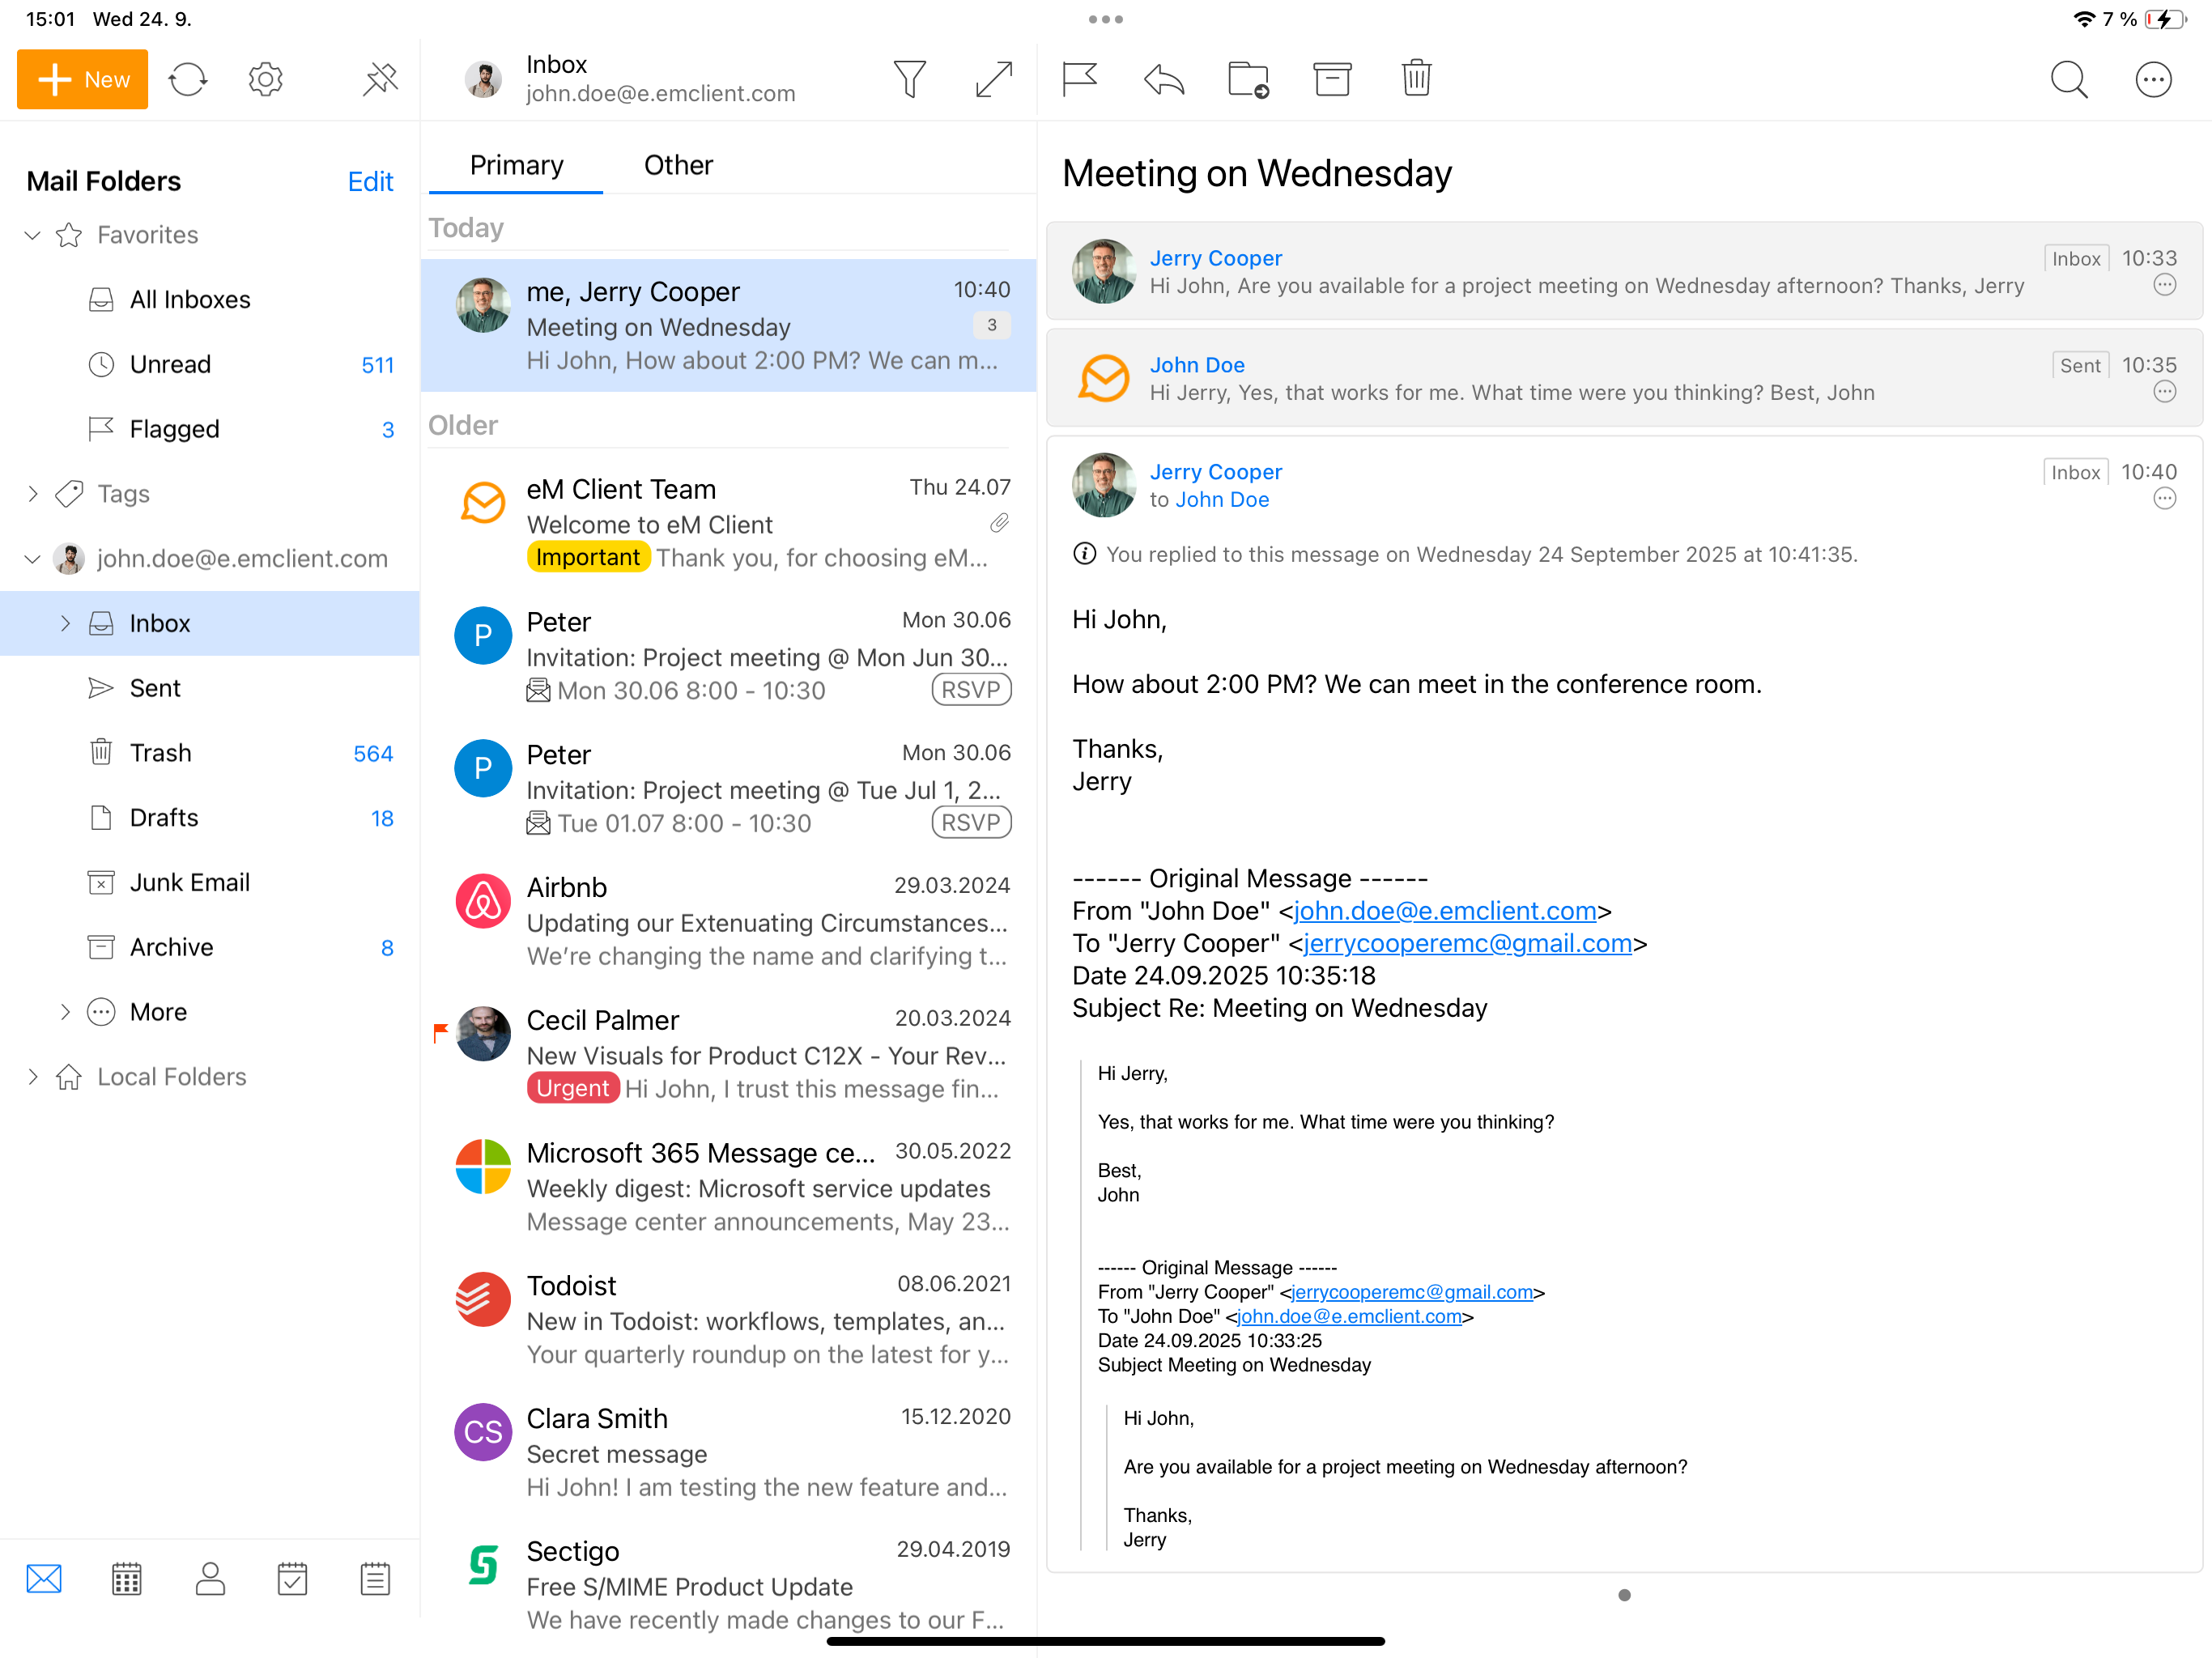Expand the Tags section
The image size is (2212, 1658).
(32, 494)
